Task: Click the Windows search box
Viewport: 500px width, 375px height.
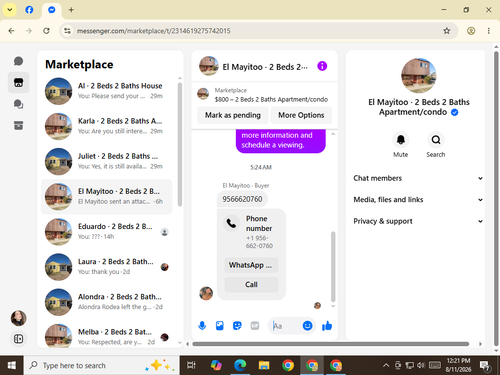Action: (101, 365)
